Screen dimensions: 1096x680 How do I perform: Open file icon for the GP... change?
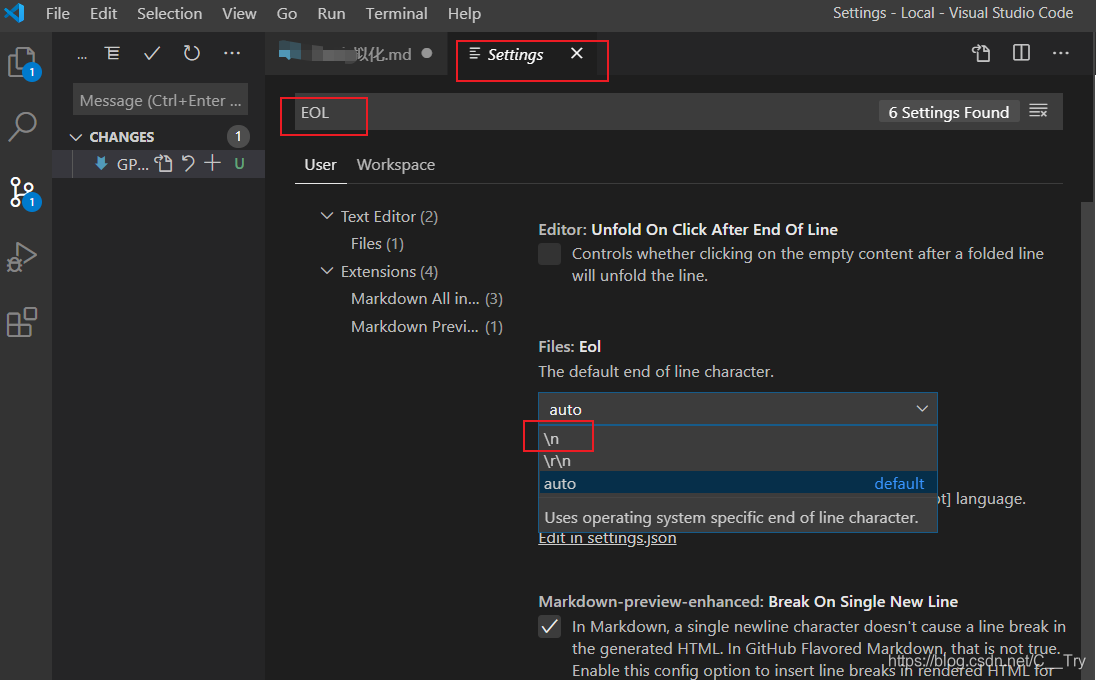tap(163, 164)
